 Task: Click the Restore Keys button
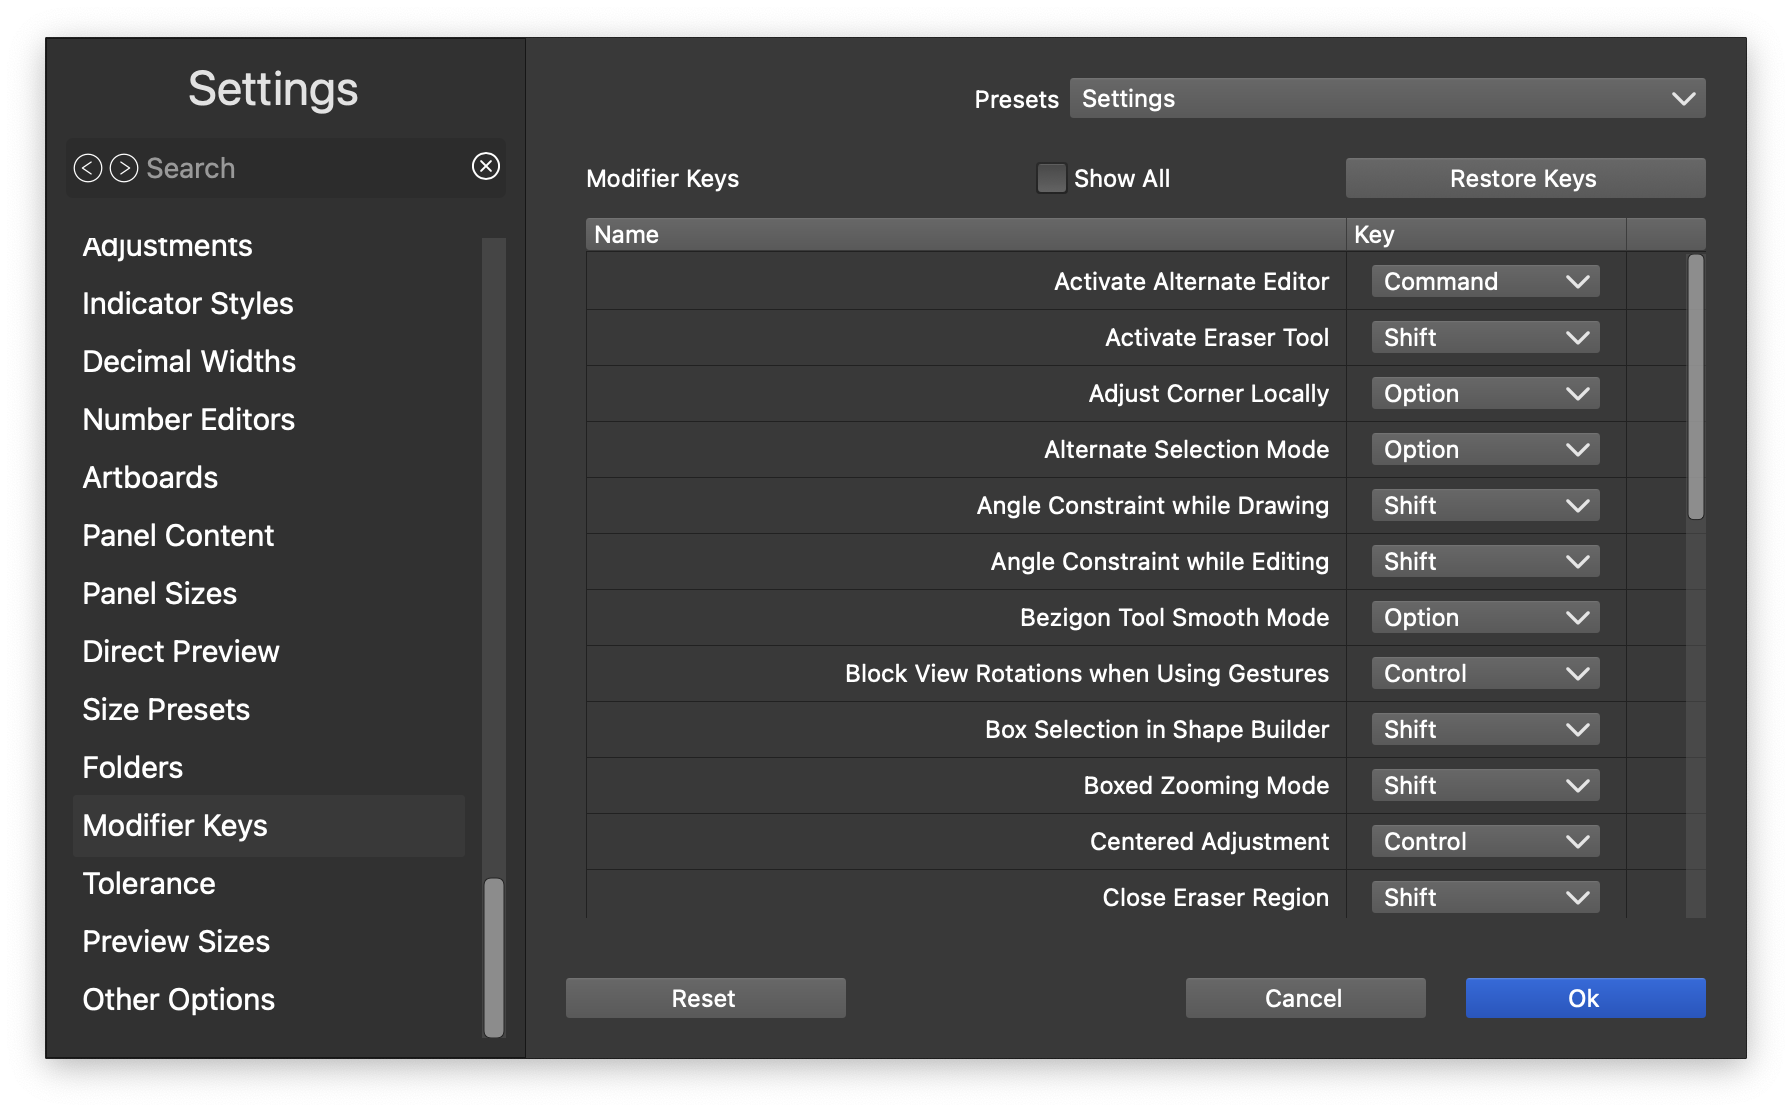coord(1525,178)
